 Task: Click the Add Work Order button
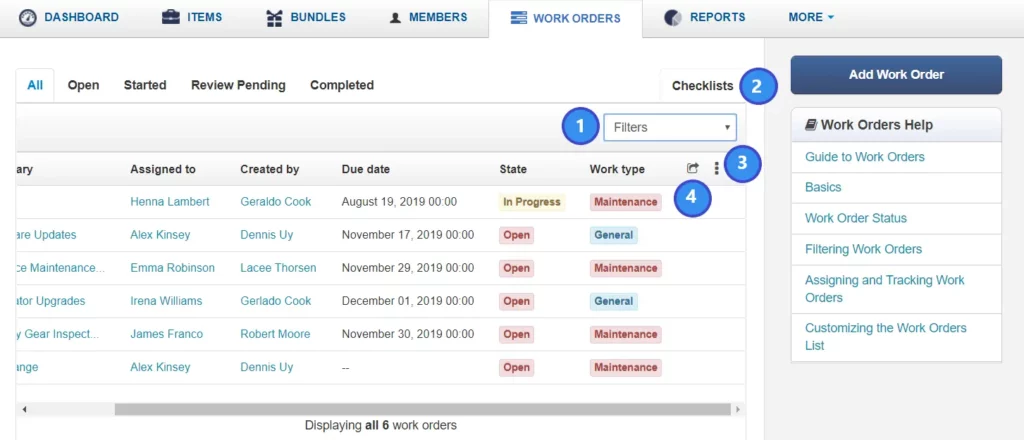click(x=896, y=75)
